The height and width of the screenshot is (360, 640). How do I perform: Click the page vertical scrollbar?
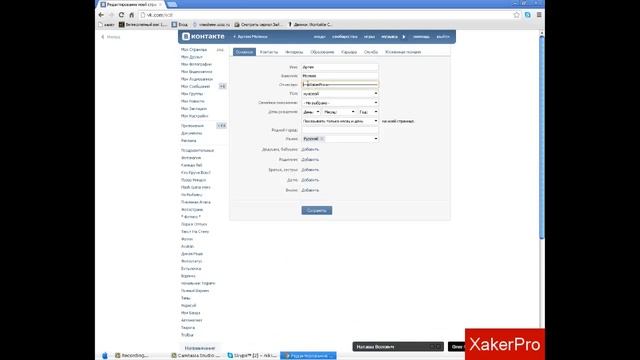point(542,139)
